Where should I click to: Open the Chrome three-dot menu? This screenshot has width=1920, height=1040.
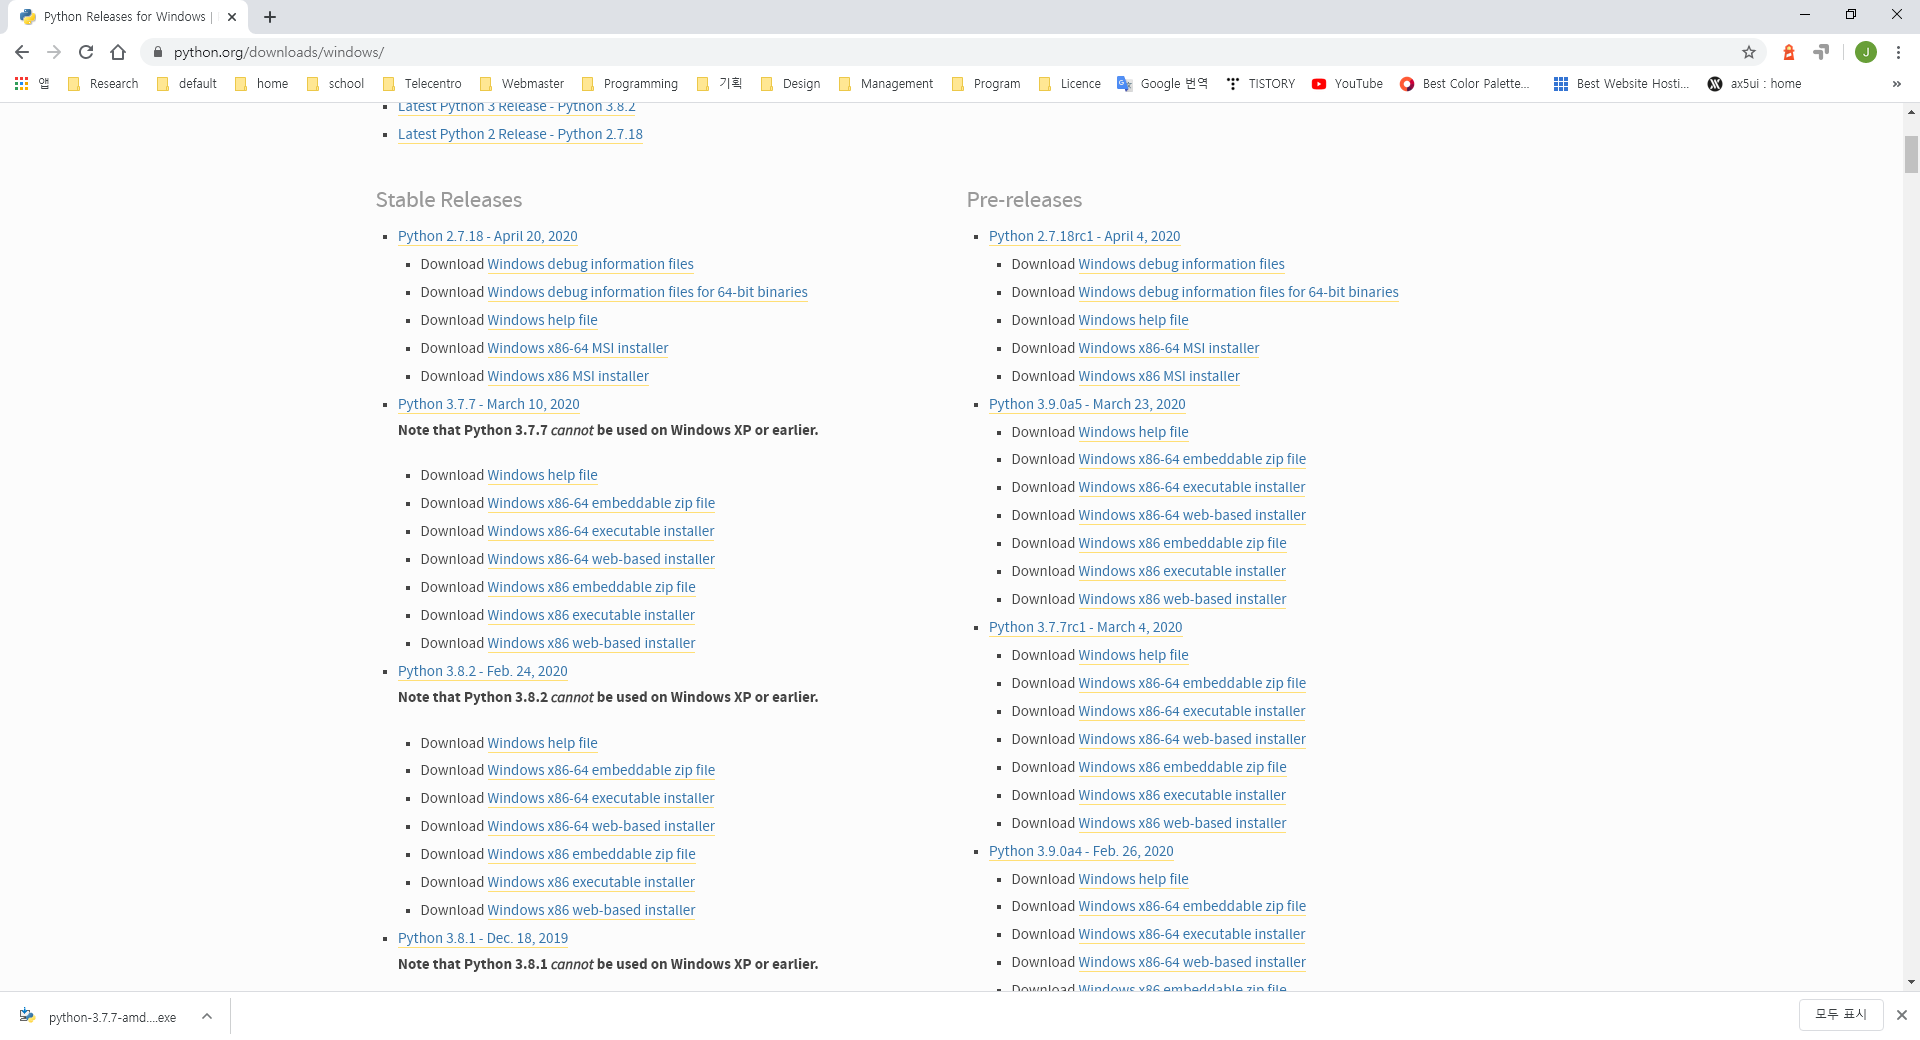click(1898, 52)
